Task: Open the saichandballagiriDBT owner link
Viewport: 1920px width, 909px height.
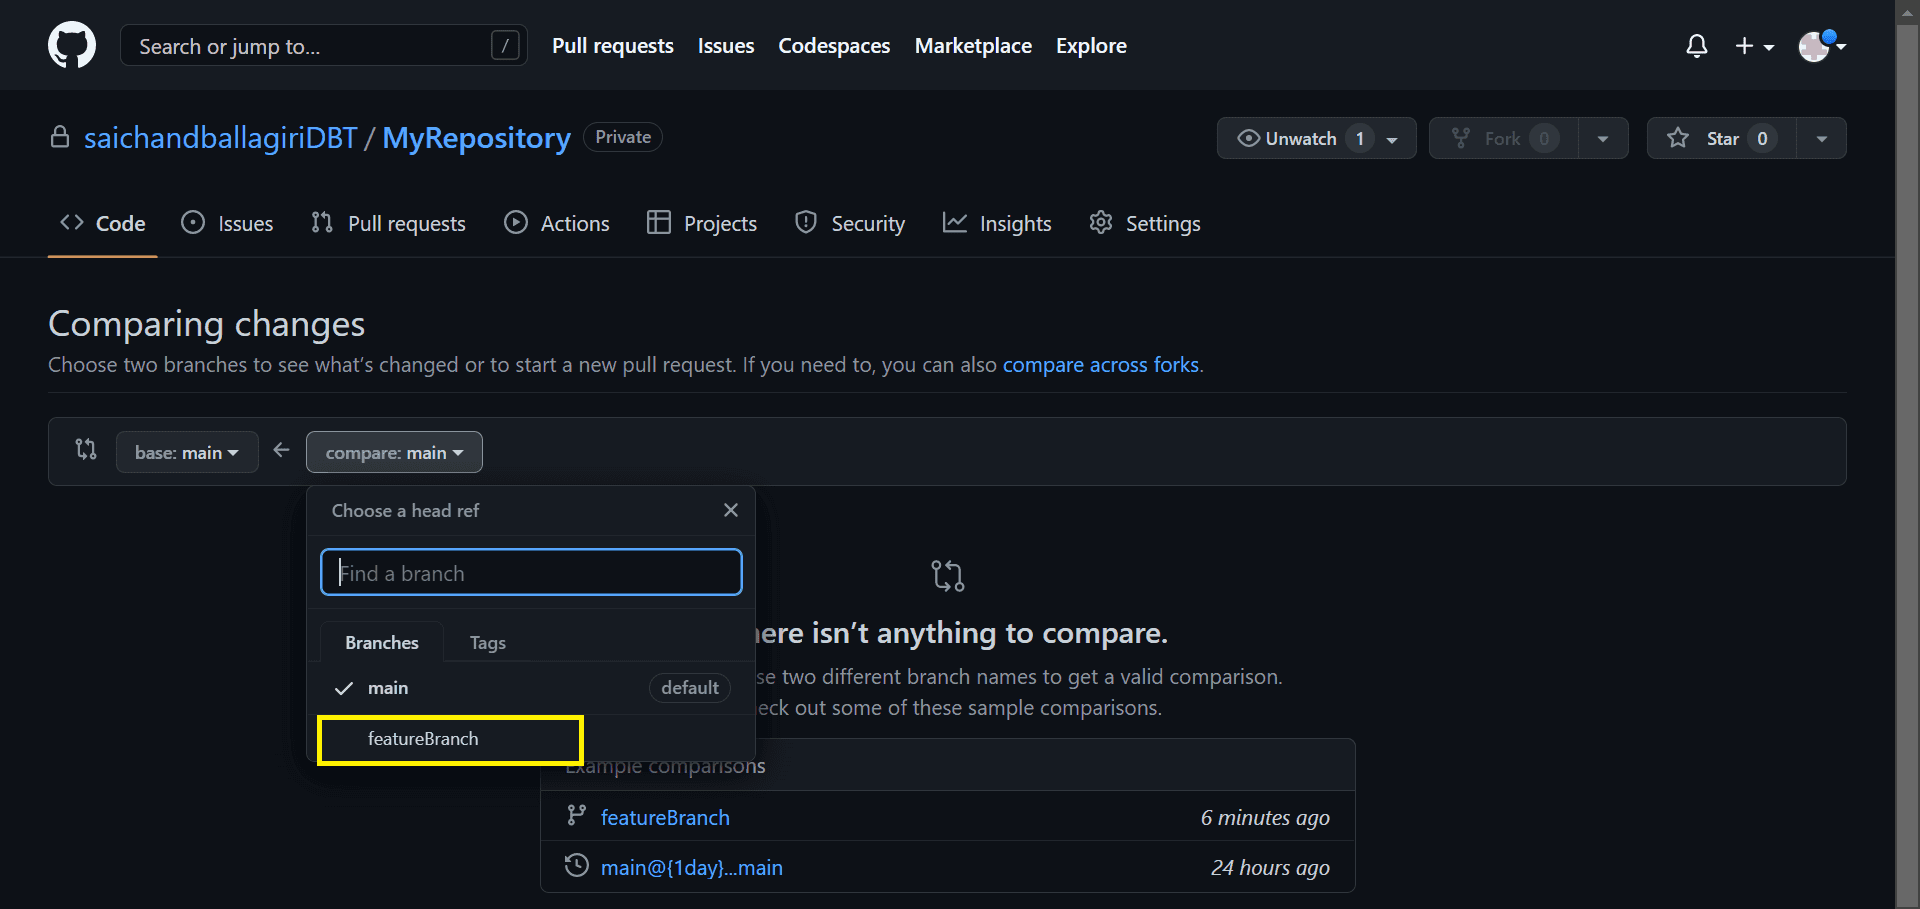Action: click(220, 138)
